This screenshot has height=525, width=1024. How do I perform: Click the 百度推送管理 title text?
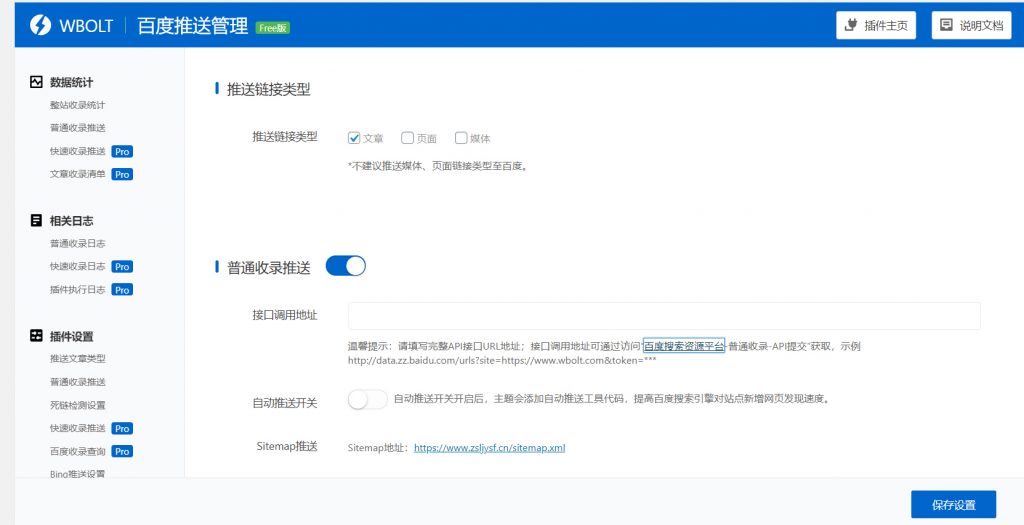(x=193, y=26)
